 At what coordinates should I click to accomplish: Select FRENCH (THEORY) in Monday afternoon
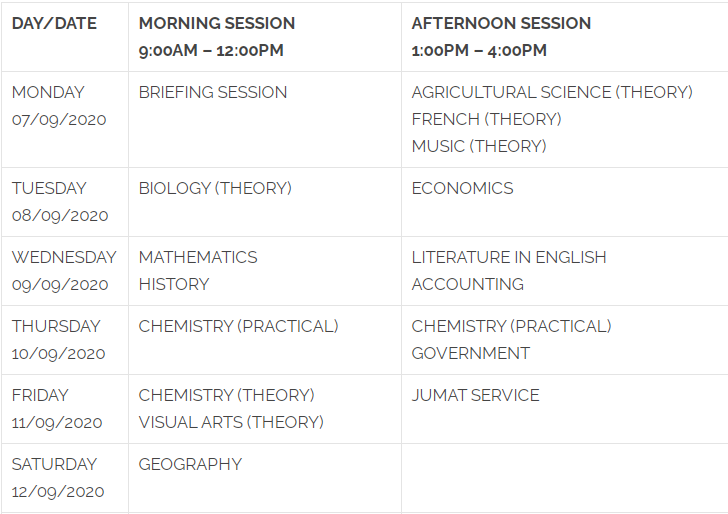487,119
